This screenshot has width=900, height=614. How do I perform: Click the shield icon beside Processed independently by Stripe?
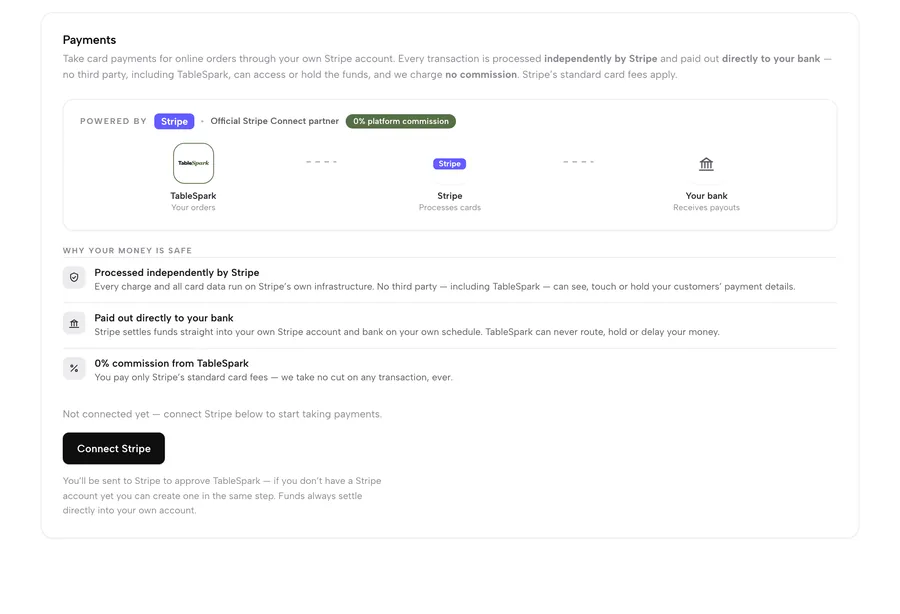tap(74, 277)
